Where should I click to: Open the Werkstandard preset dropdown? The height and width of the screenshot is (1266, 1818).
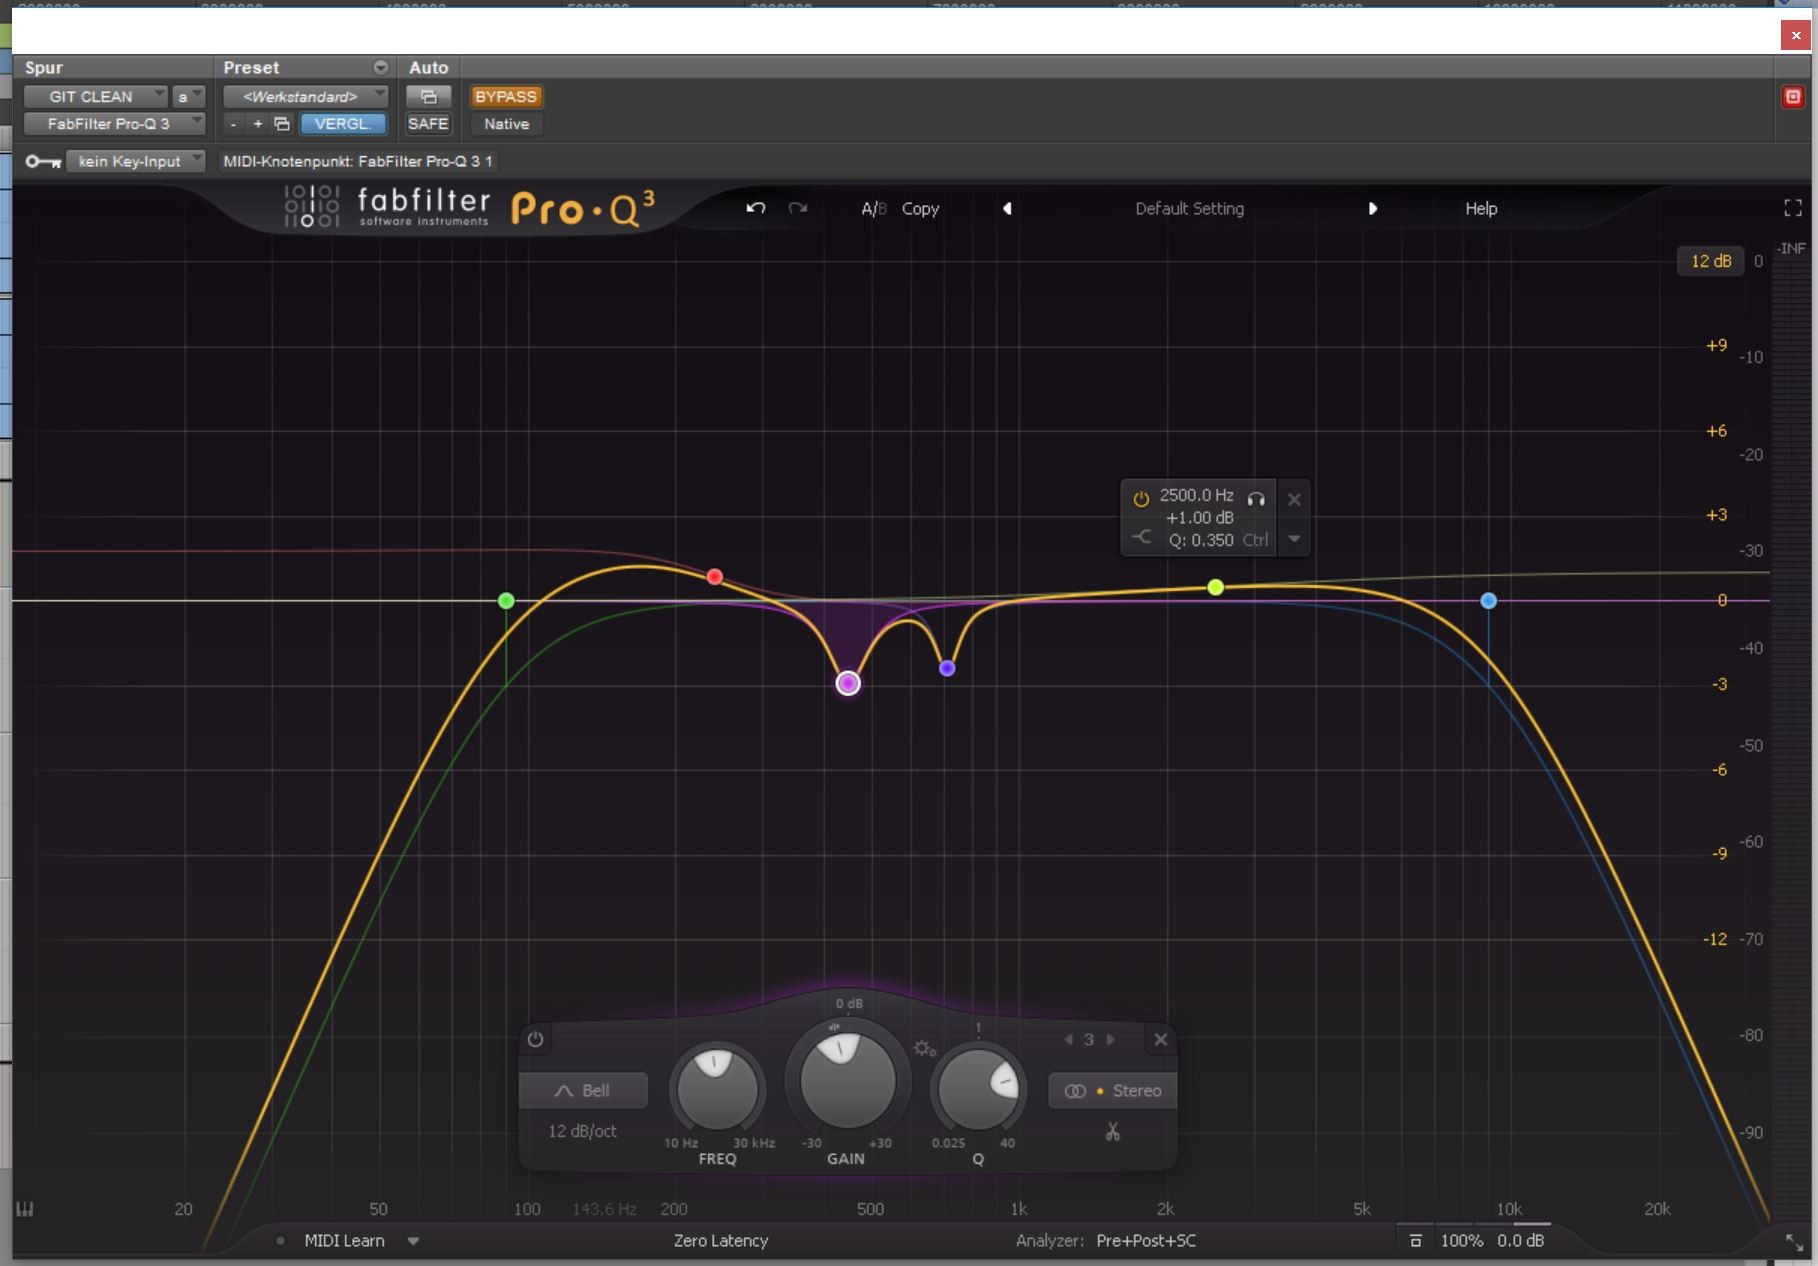click(x=305, y=97)
